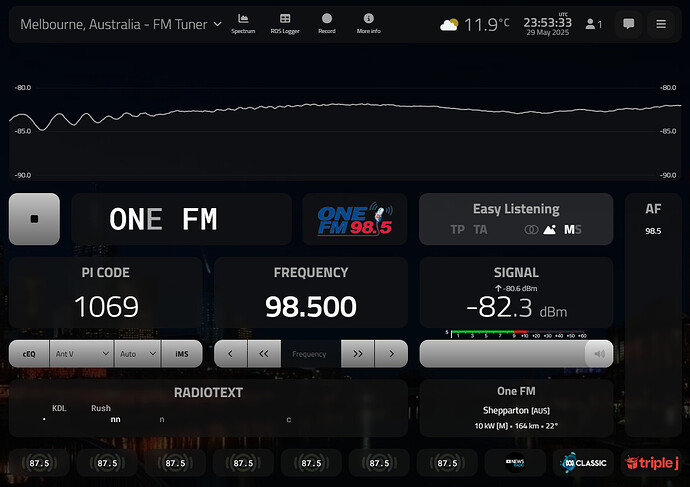Screen dimensions: 690x487
Task: Start recording with the Record button
Action: click(x=327, y=24)
